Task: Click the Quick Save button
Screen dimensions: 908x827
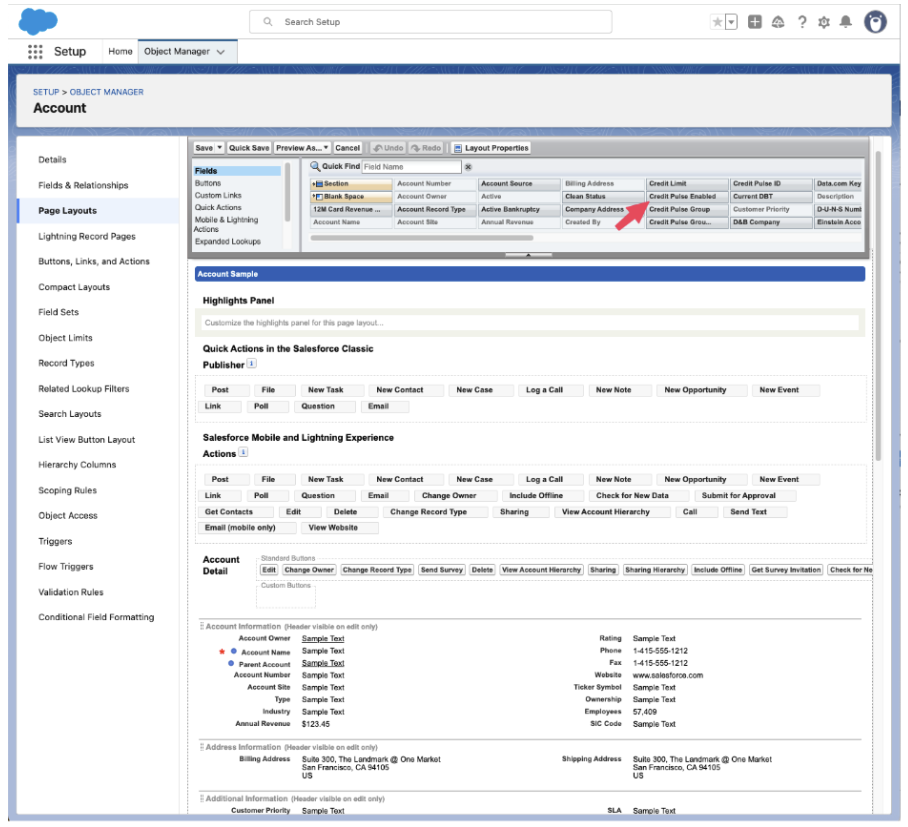Action: point(249,148)
